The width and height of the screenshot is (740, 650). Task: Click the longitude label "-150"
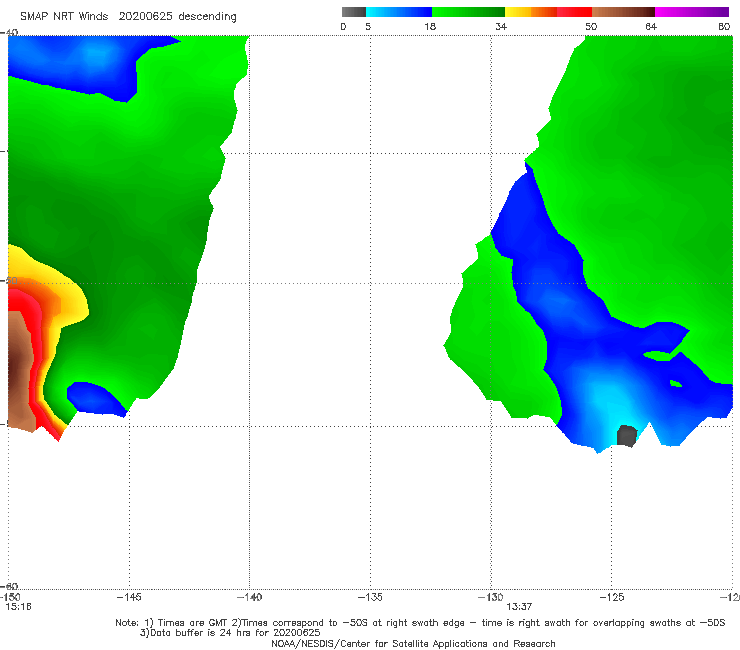[x=10, y=597]
